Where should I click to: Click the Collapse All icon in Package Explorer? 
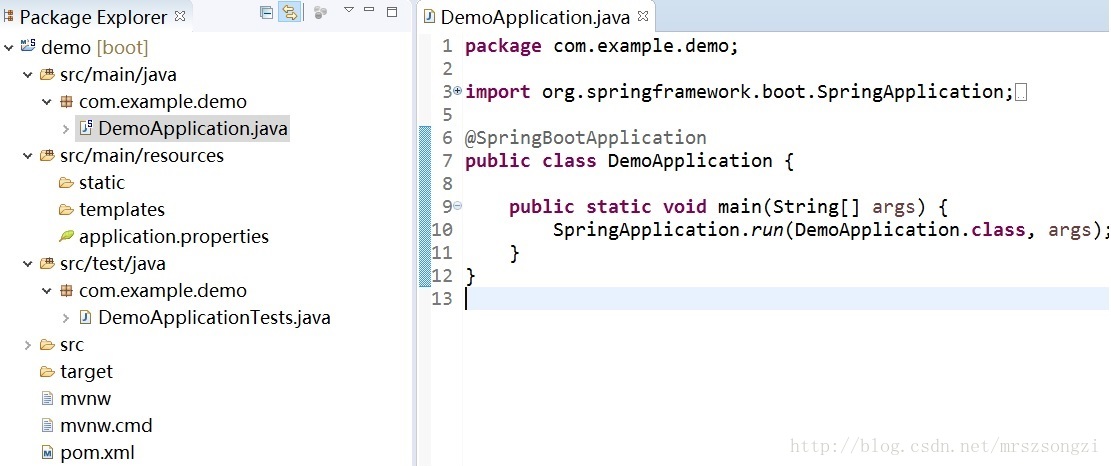tap(266, 13)
